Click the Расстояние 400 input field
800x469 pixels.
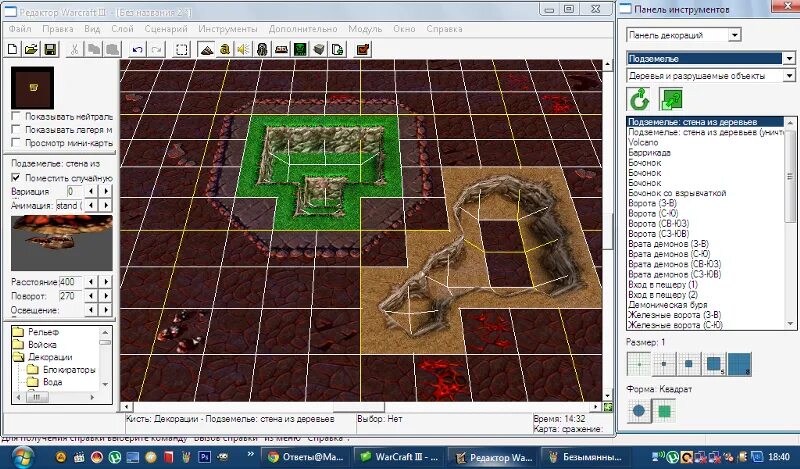click(x=70, y=282)
